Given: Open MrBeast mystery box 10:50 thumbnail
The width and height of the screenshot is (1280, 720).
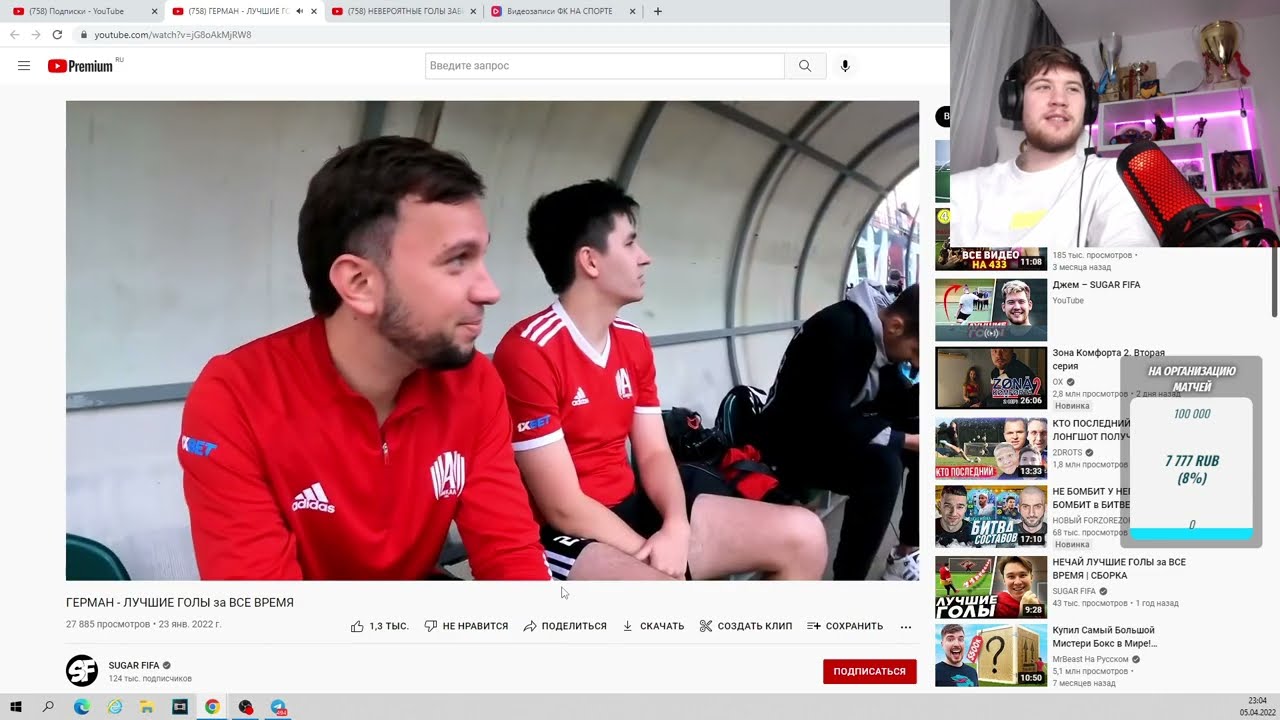Looking at the screenshot, I should [991, 655].
